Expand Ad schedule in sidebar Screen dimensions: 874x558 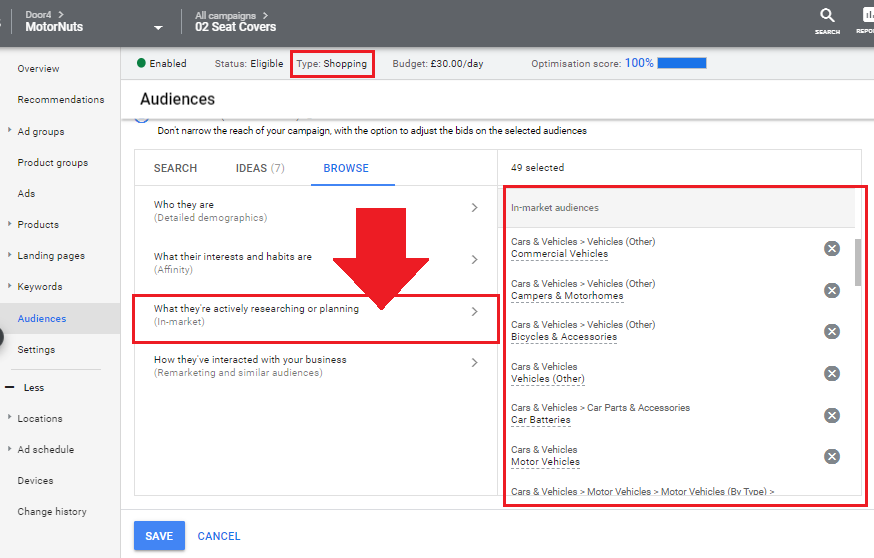pyautogui.click(x=9, y=449)
